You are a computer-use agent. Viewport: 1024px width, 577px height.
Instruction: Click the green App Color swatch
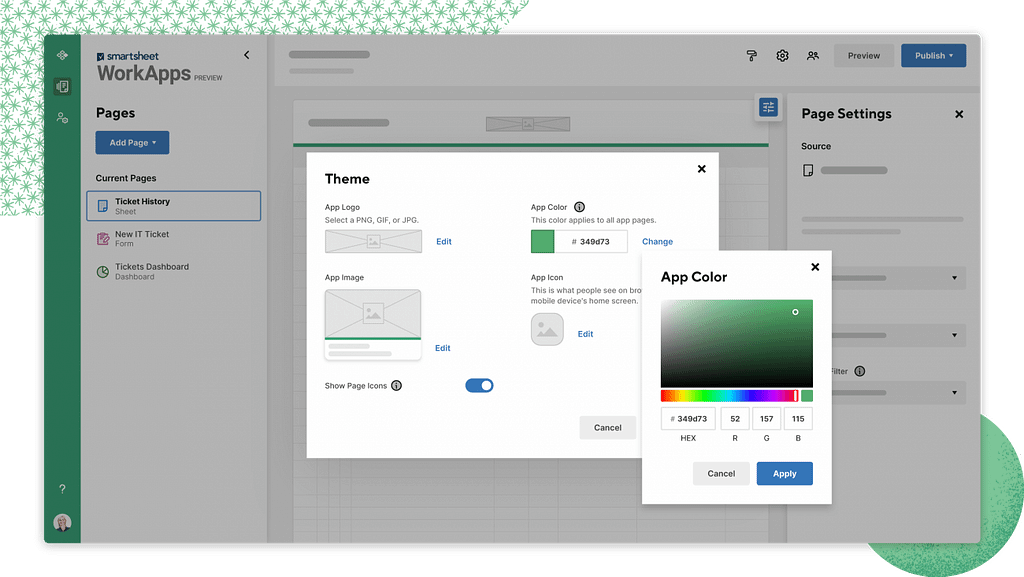[x=543, y=242]
